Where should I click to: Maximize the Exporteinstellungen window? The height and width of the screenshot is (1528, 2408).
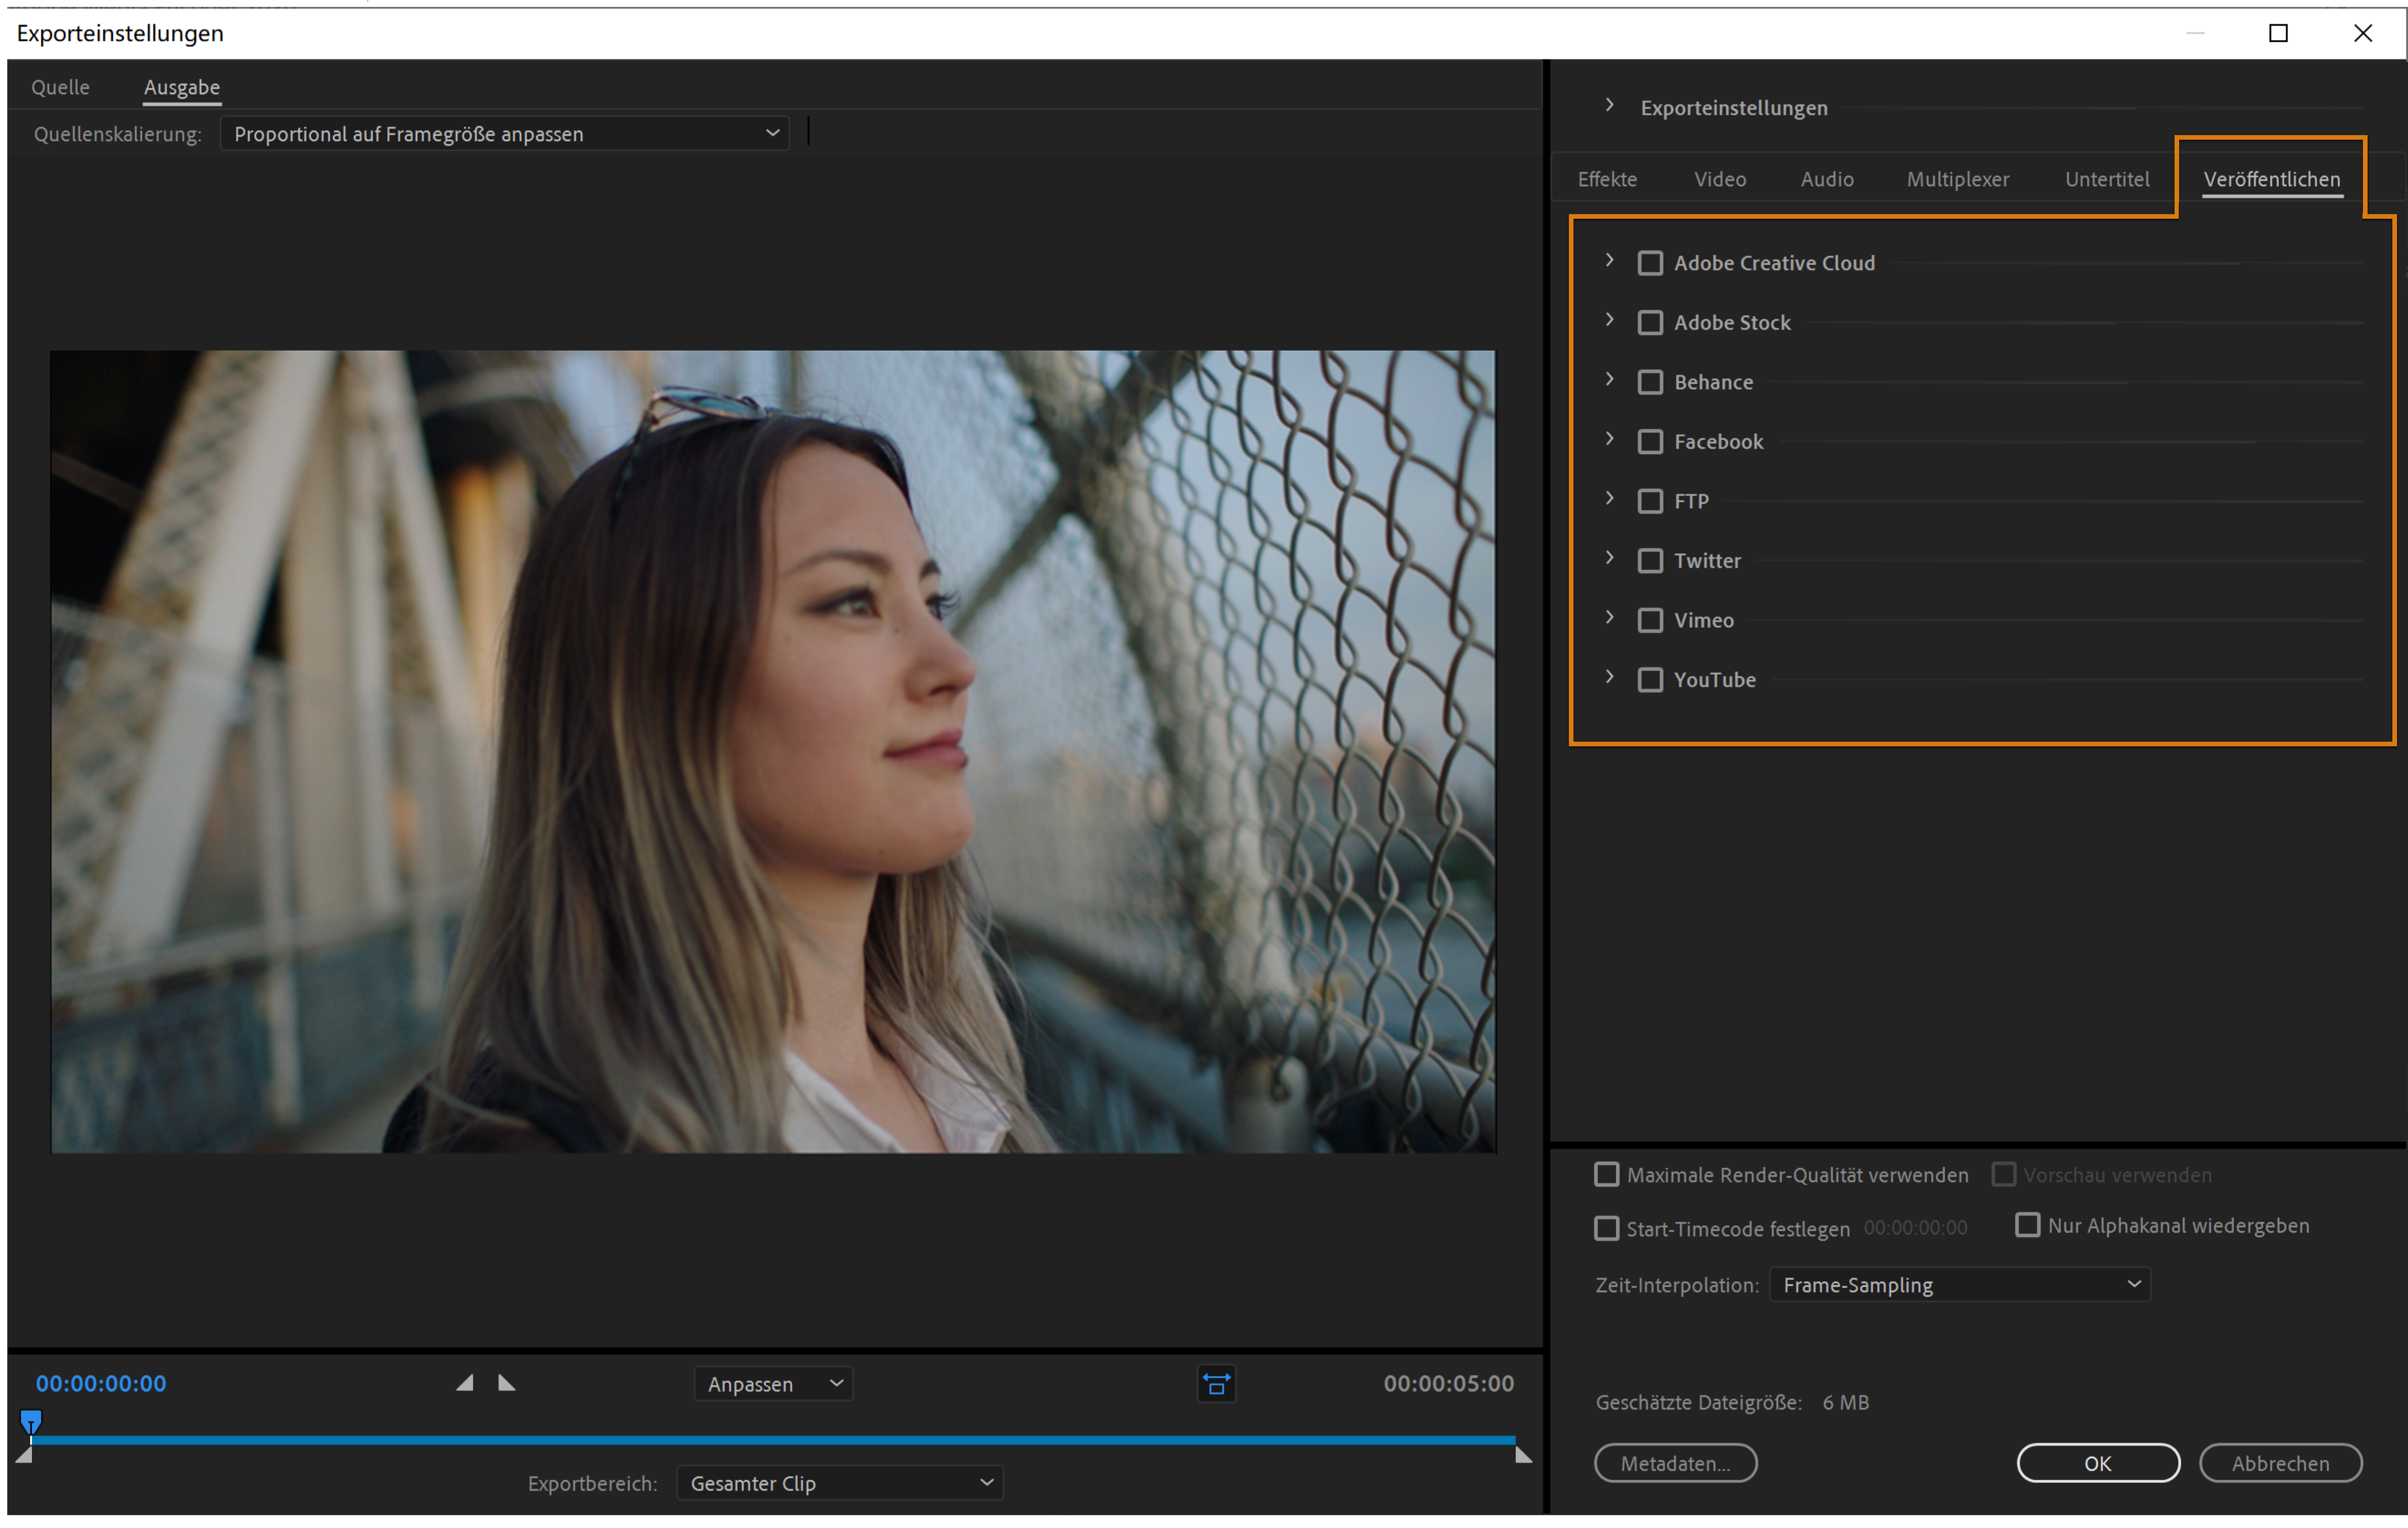coord(2278,33)
